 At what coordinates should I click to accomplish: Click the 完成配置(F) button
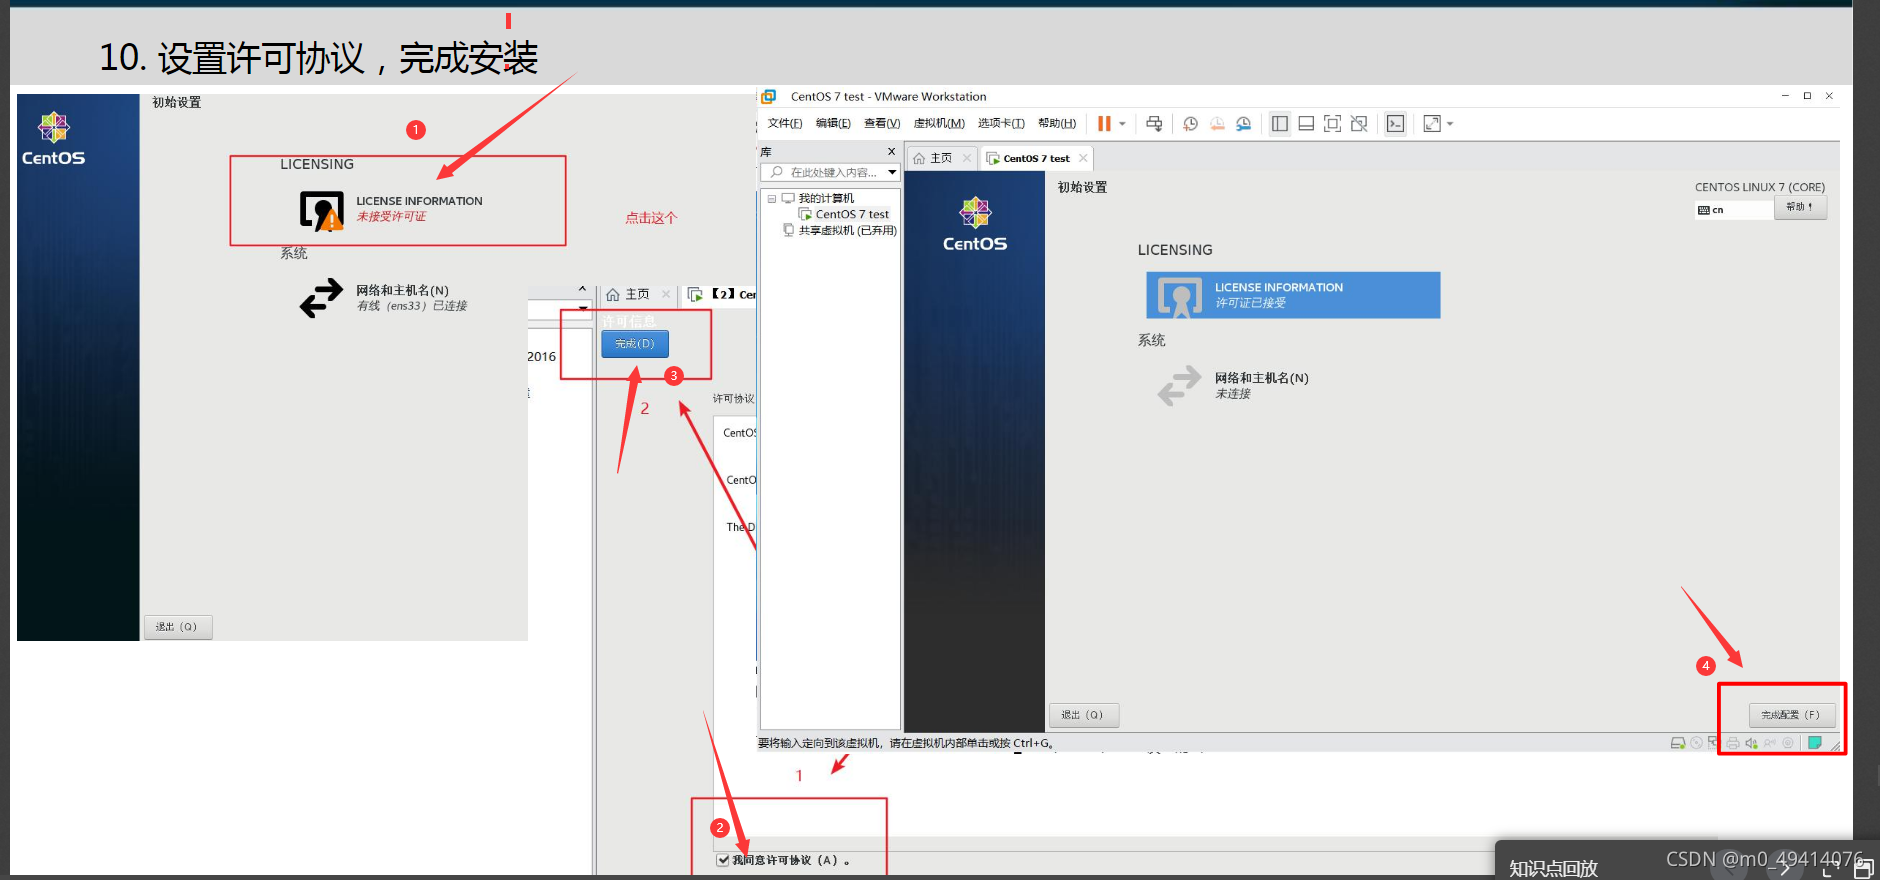(x=1791, y=715)
